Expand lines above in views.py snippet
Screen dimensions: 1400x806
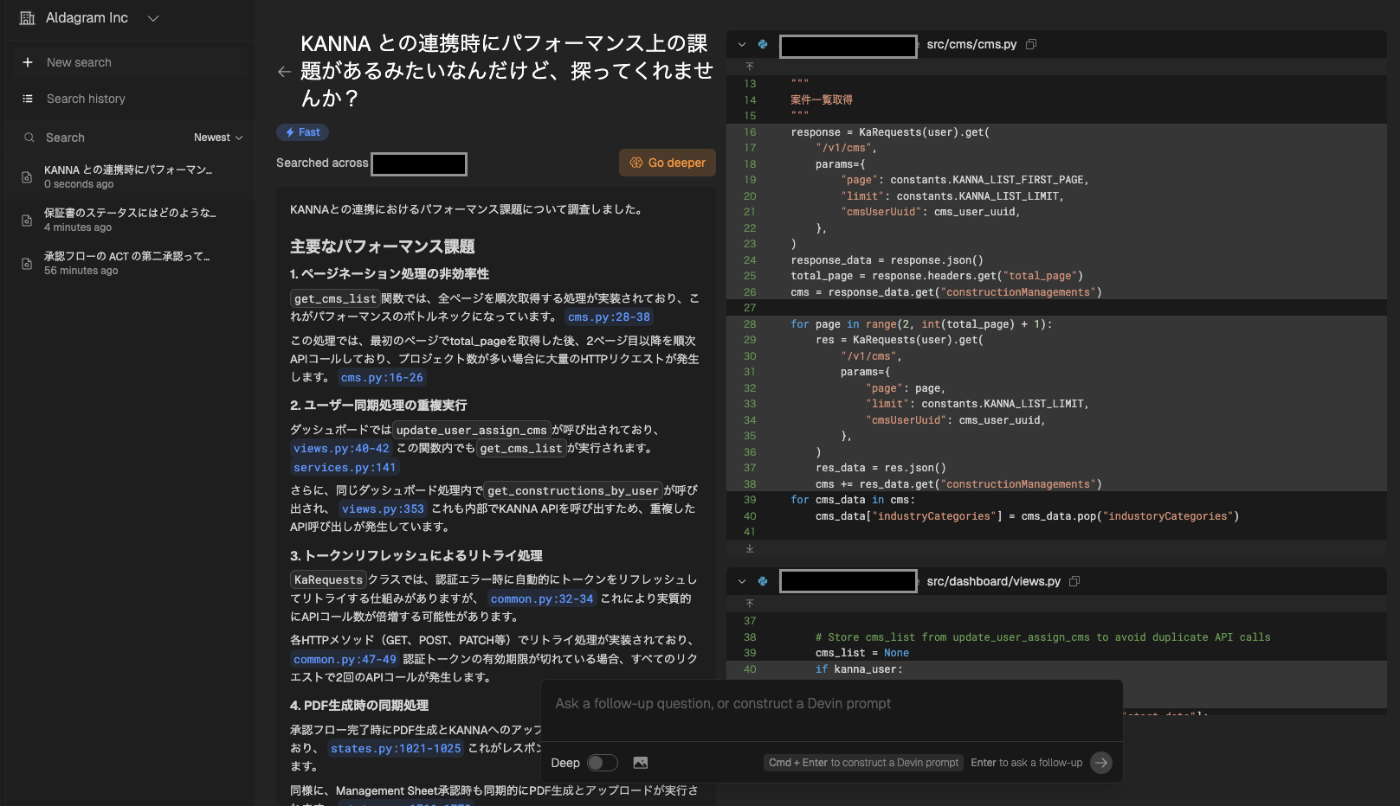coord(749,603)
